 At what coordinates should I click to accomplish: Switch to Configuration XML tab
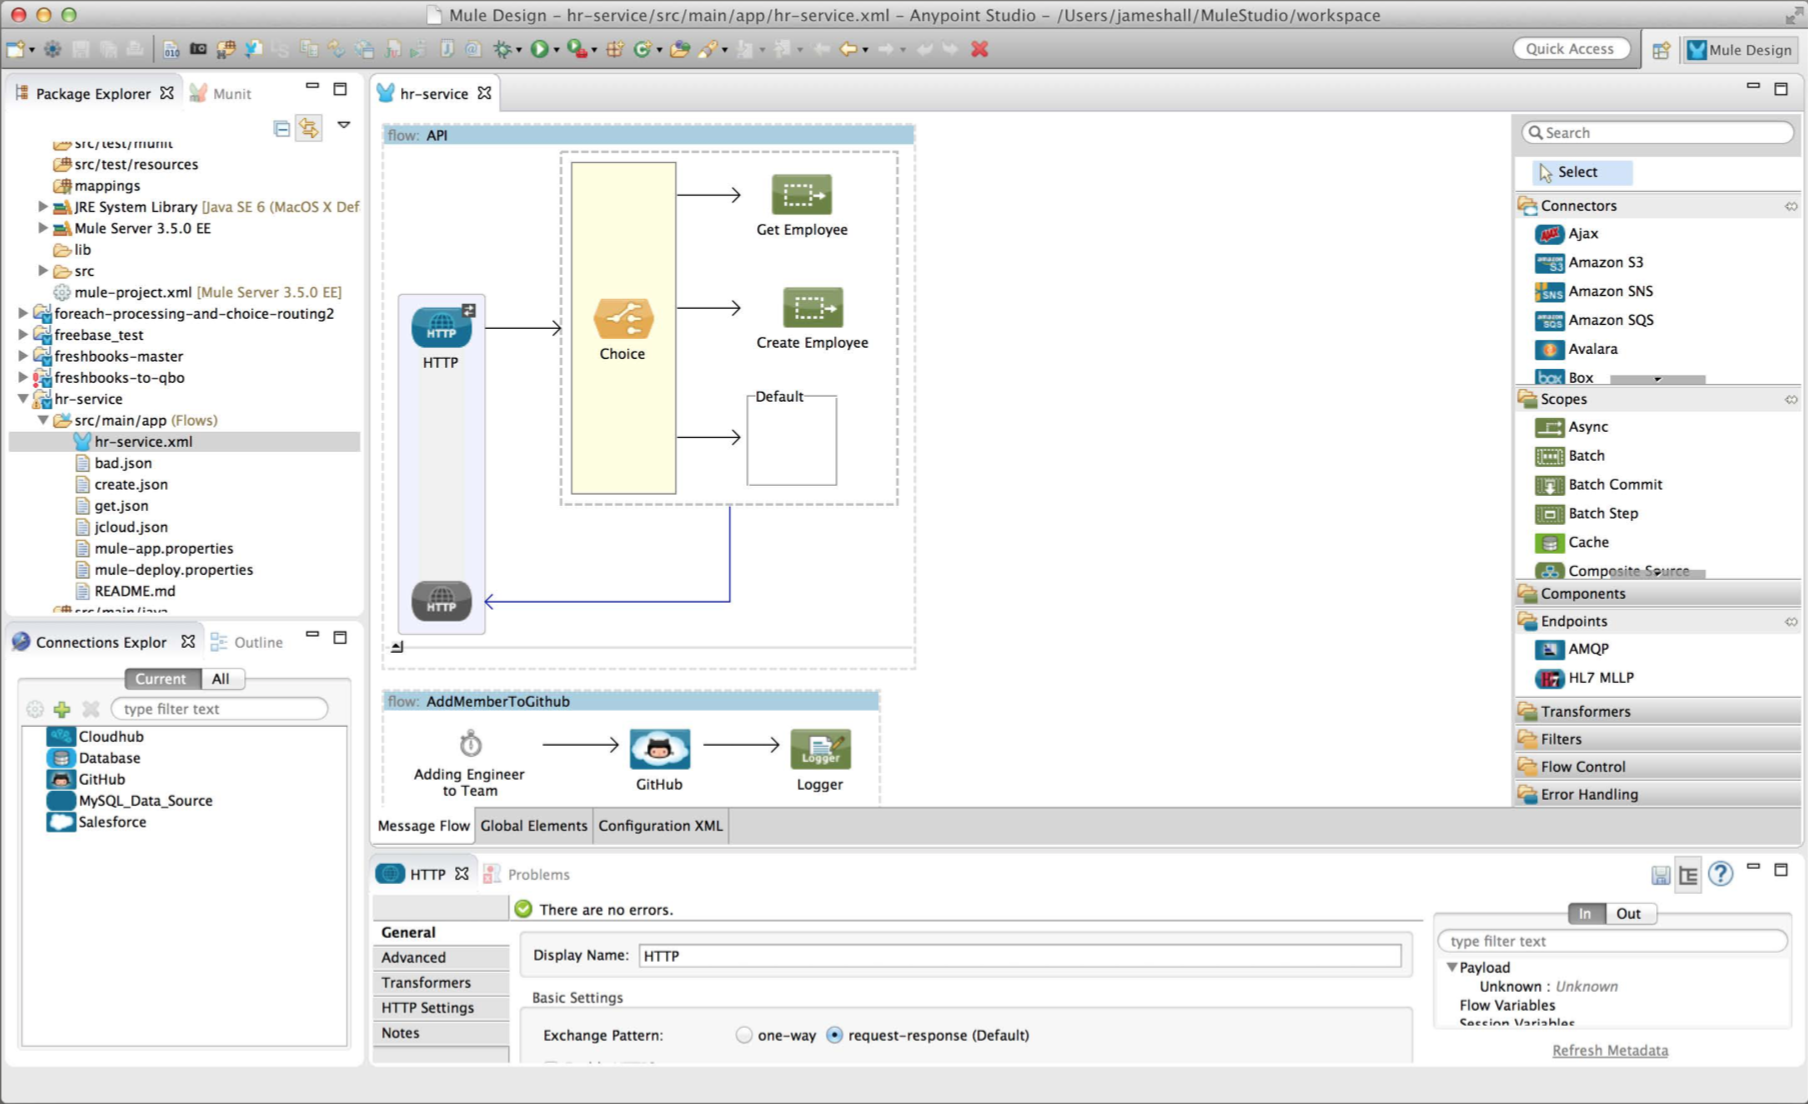660,826
